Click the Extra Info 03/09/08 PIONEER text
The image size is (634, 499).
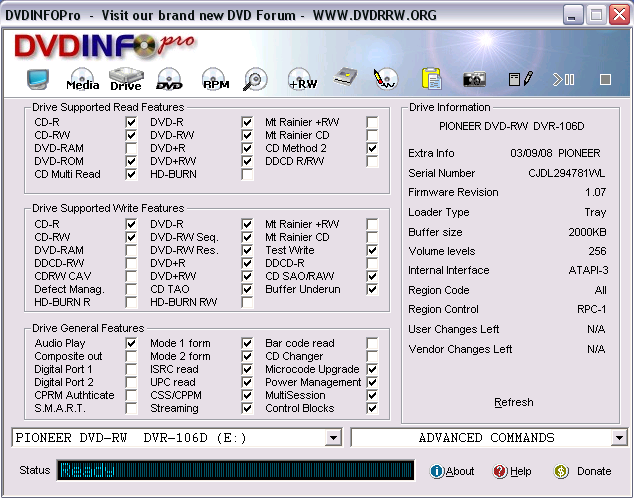coord(555,153)
